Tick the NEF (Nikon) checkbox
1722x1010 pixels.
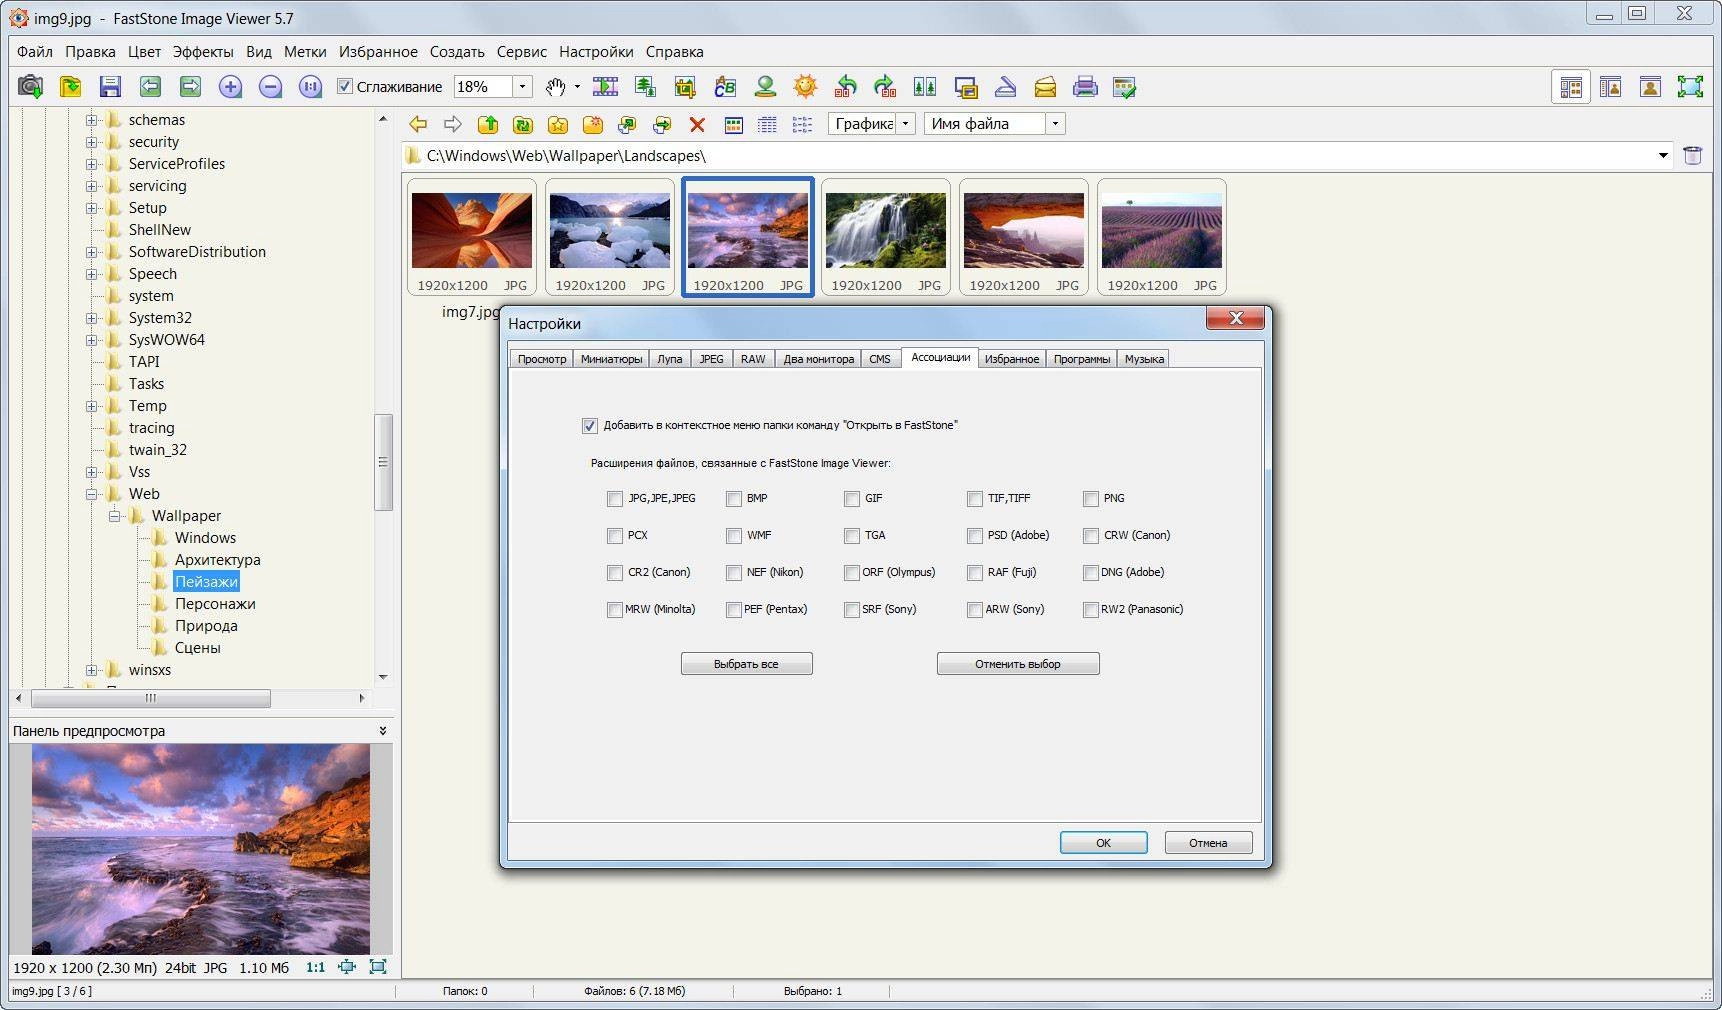[x=734, y=572]
